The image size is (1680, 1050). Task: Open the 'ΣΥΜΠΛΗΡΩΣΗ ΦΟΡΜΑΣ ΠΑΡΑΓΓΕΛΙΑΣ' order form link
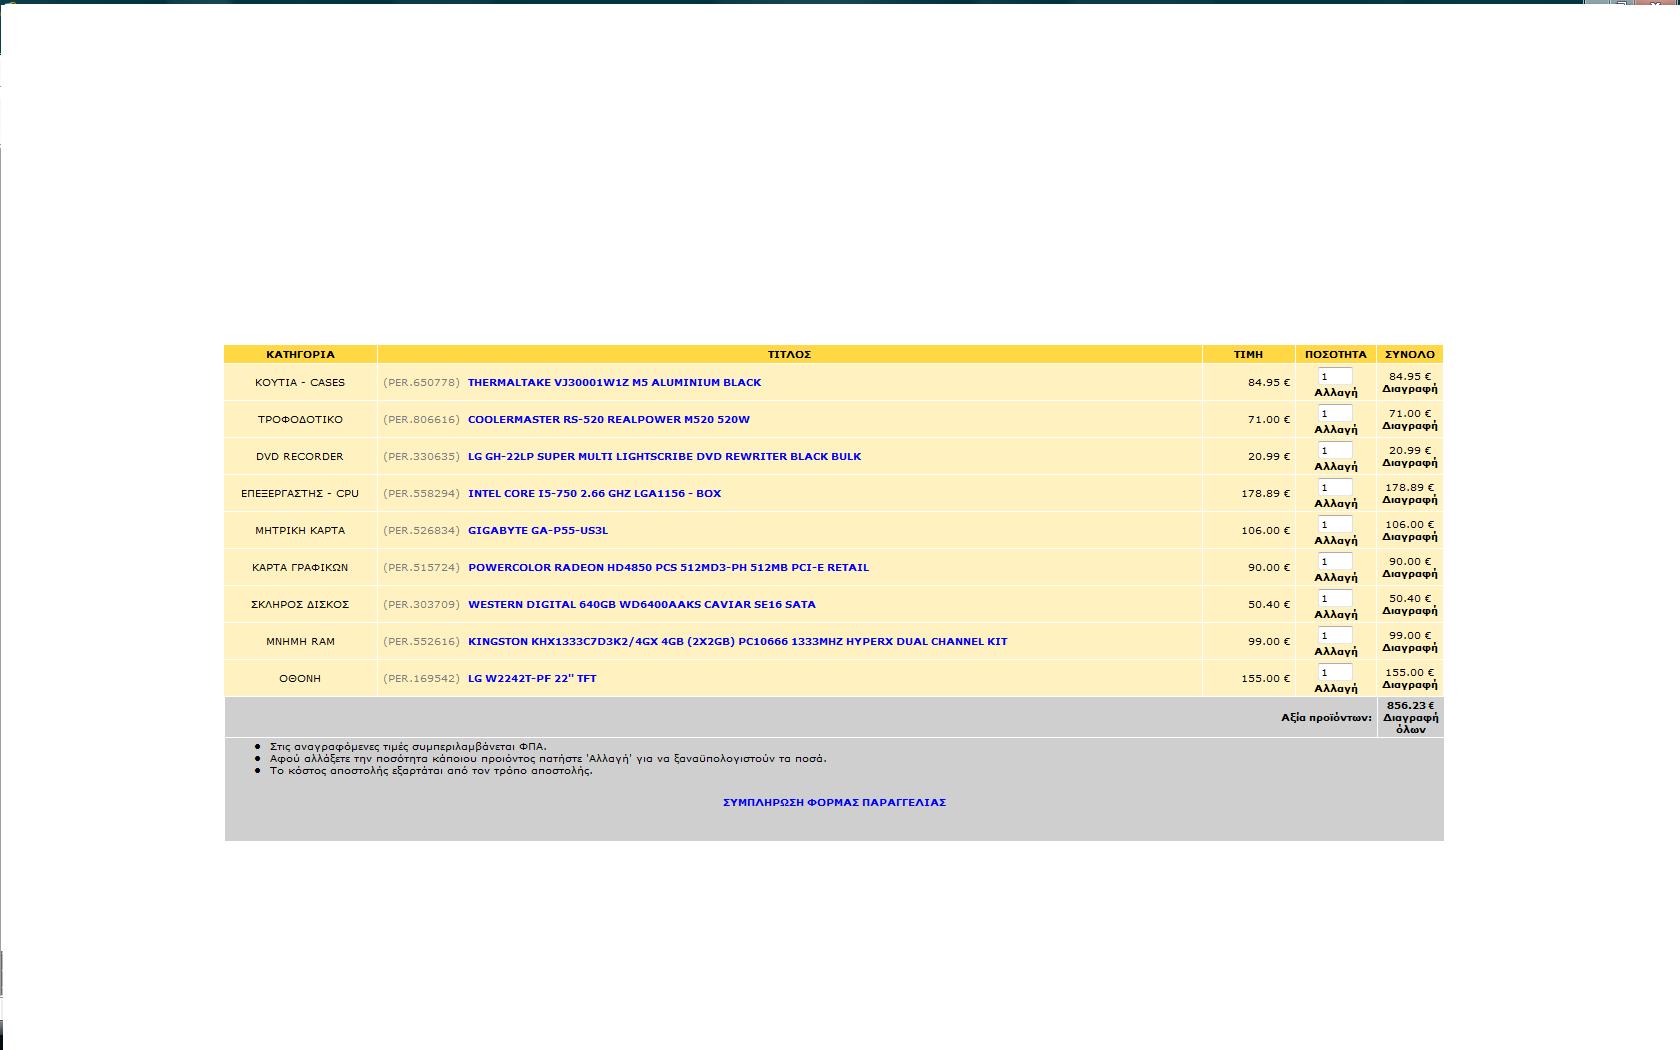(834, 802)
